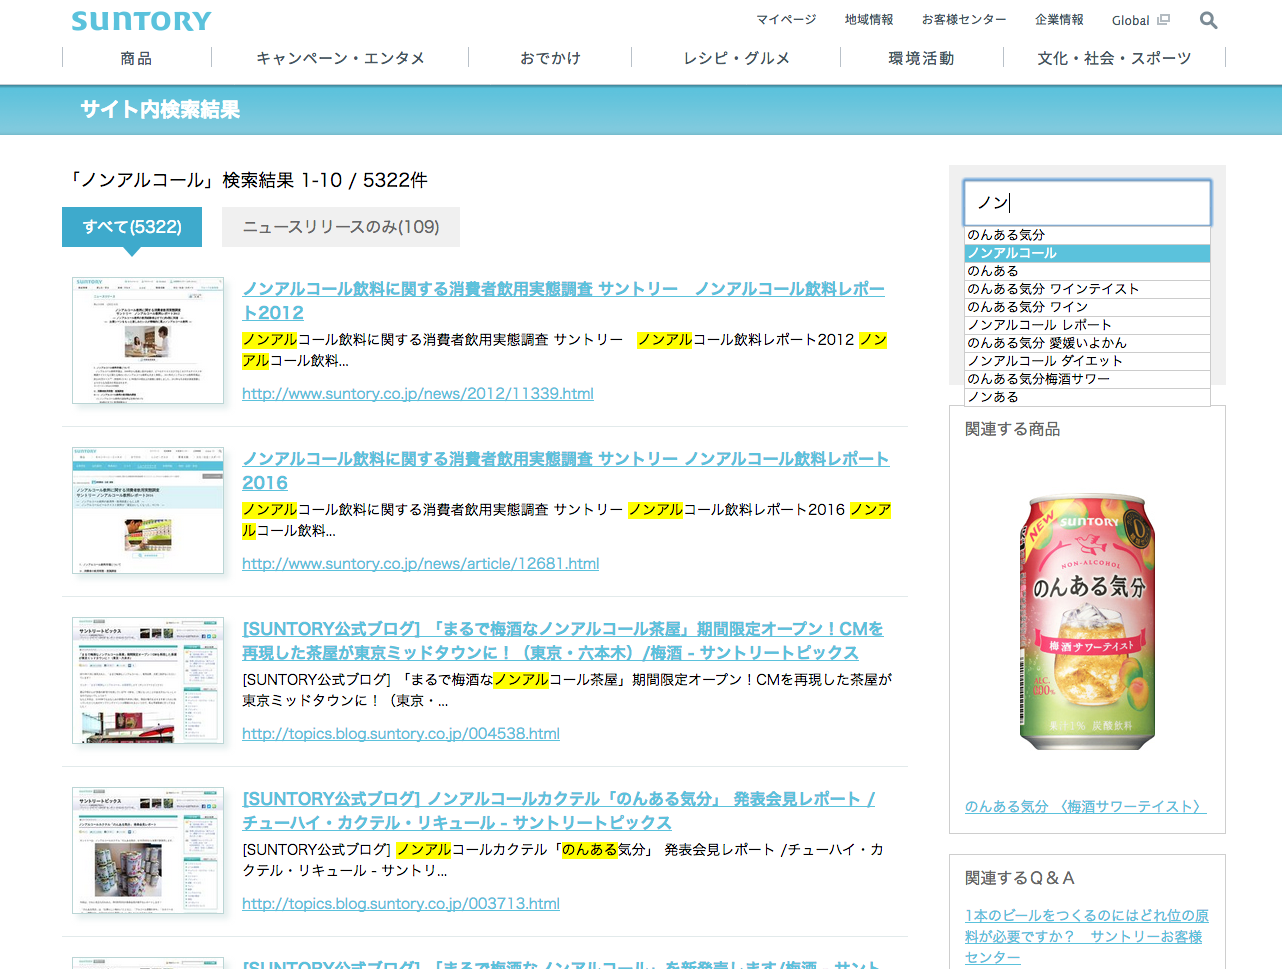
Task: Open thumbnail of 2016 report result
Action: pos(148,511)
